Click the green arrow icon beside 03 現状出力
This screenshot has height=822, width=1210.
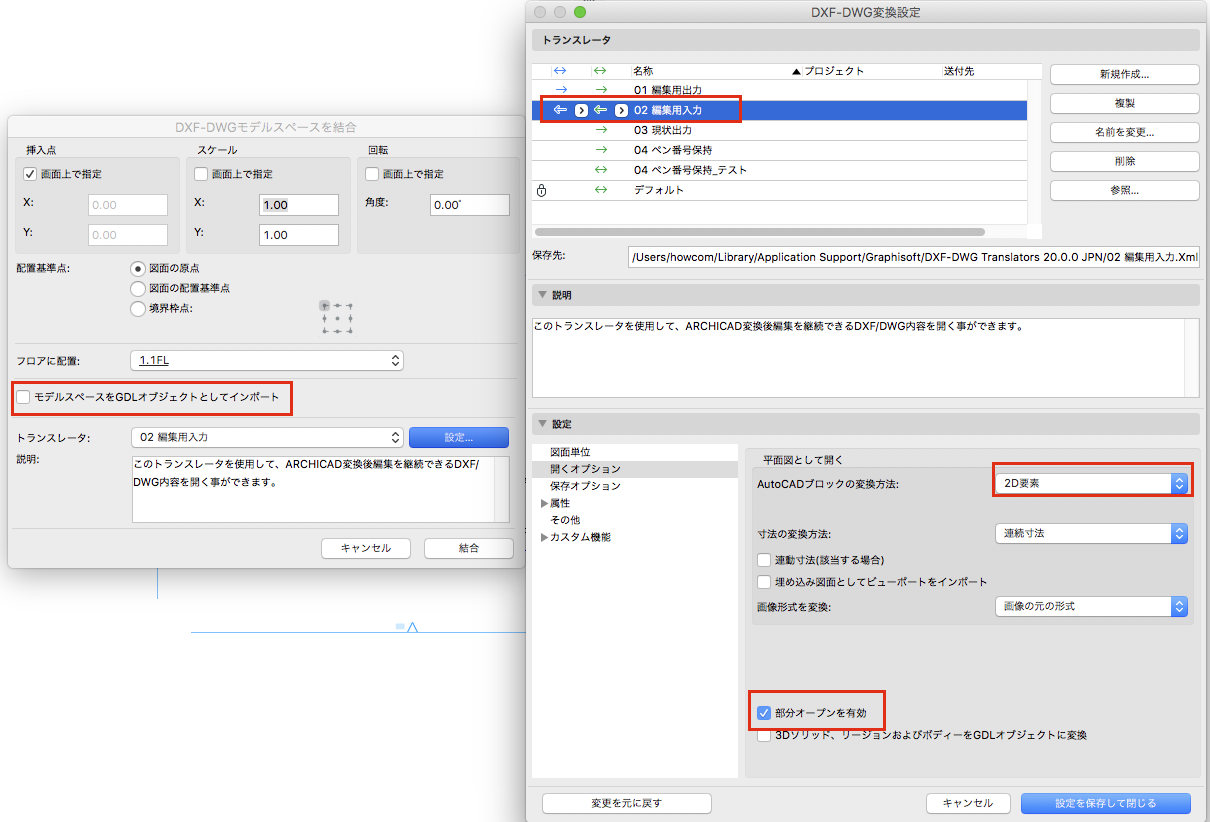600,130
